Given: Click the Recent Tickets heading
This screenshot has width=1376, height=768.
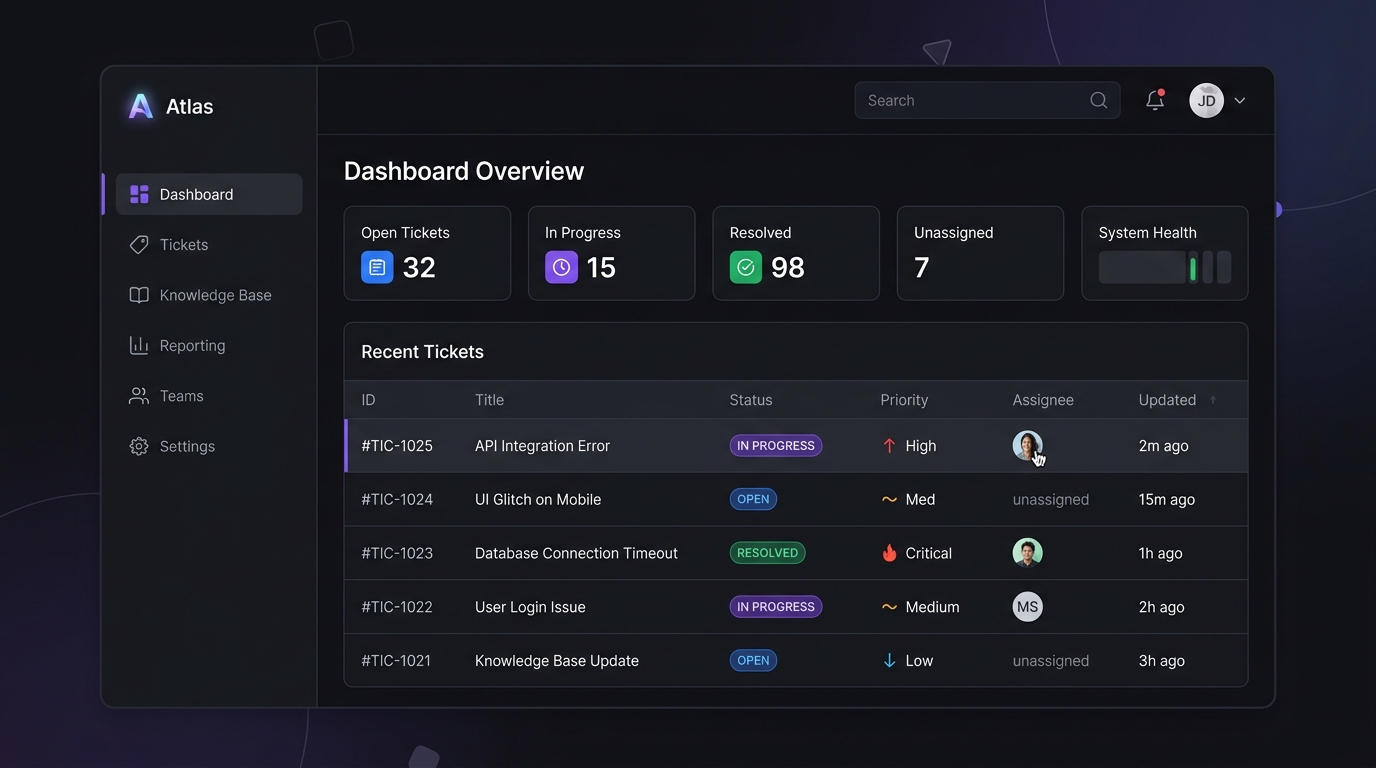Looking at the screenshot, I should pyautogui.click(x=422, y=352).
